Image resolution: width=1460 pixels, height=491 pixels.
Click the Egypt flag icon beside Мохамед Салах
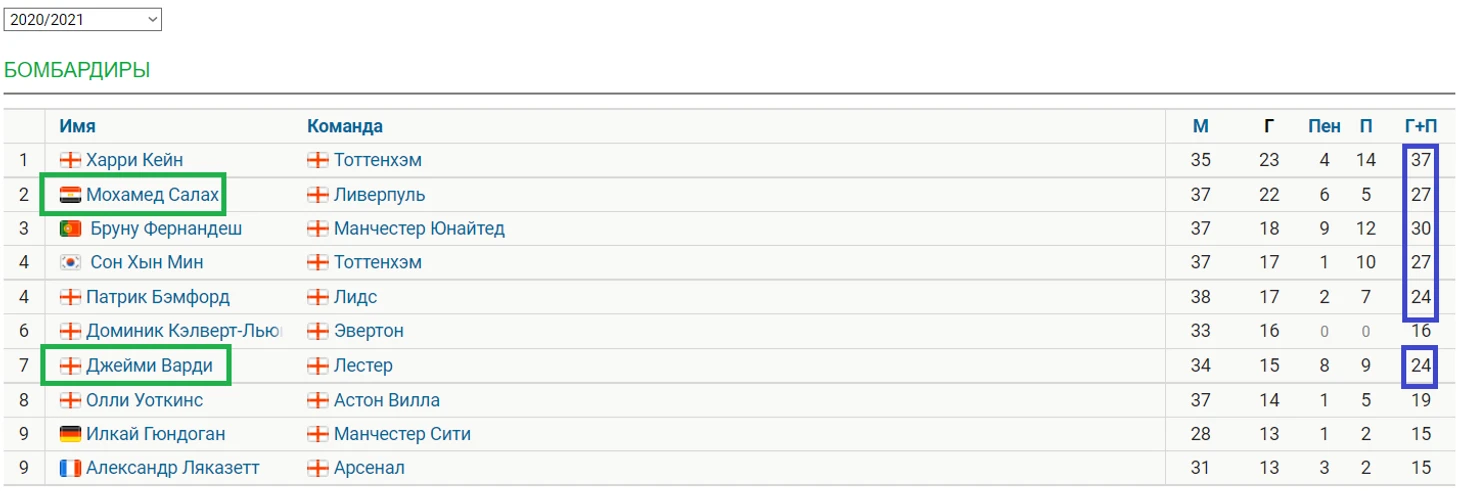(70, 195)
